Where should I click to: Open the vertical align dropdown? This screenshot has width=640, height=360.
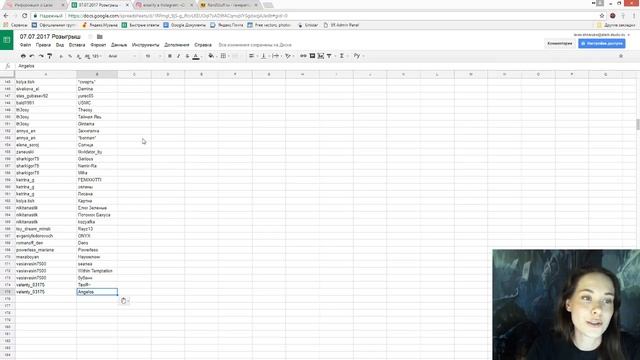tap(264, 56)
